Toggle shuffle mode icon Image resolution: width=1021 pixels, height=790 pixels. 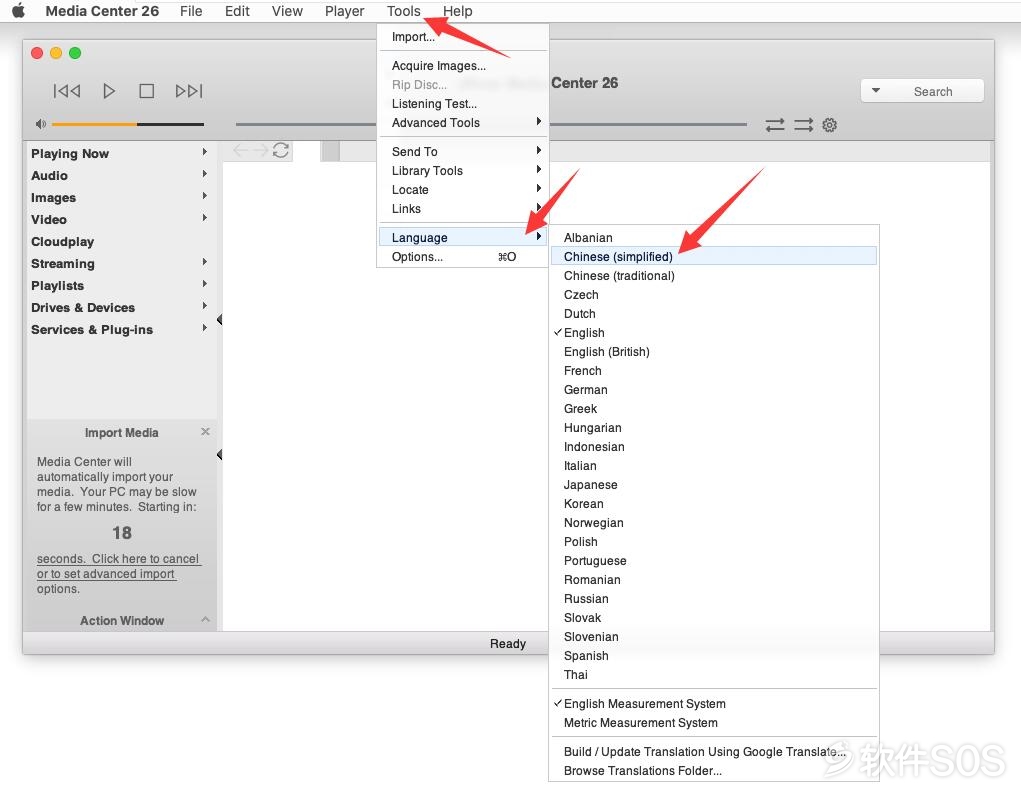[x=804, y=124]
